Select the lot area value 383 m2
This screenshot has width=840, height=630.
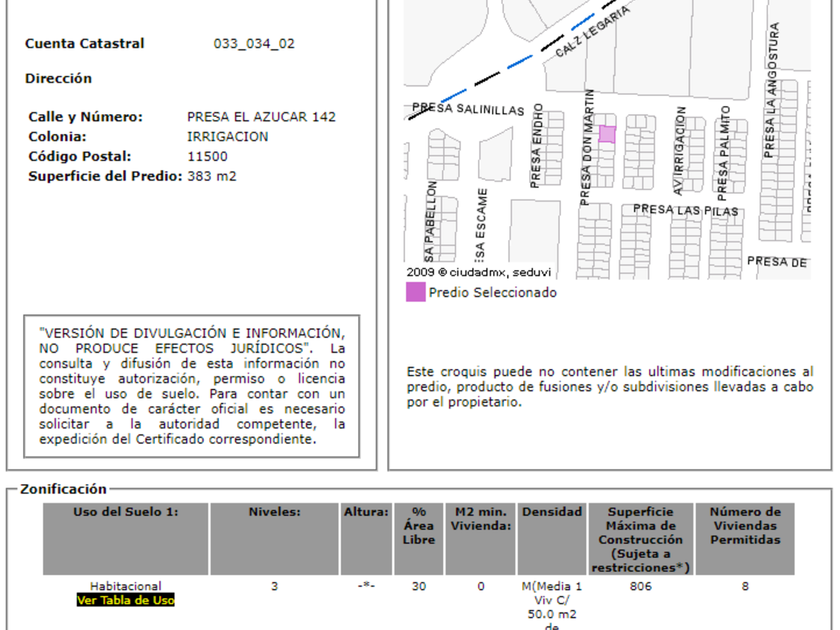point(212,176)
